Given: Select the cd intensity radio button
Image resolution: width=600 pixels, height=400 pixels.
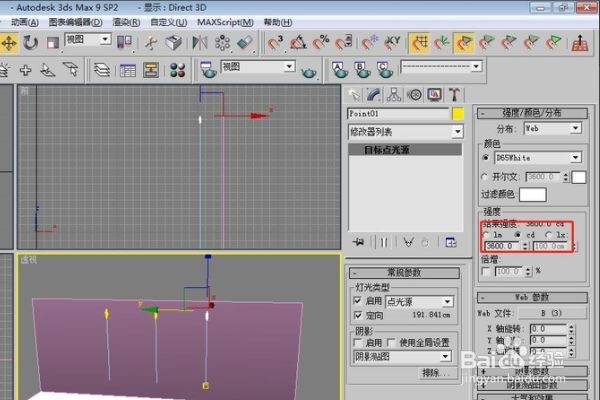Looking at the screenshot, I should (517, 235).
